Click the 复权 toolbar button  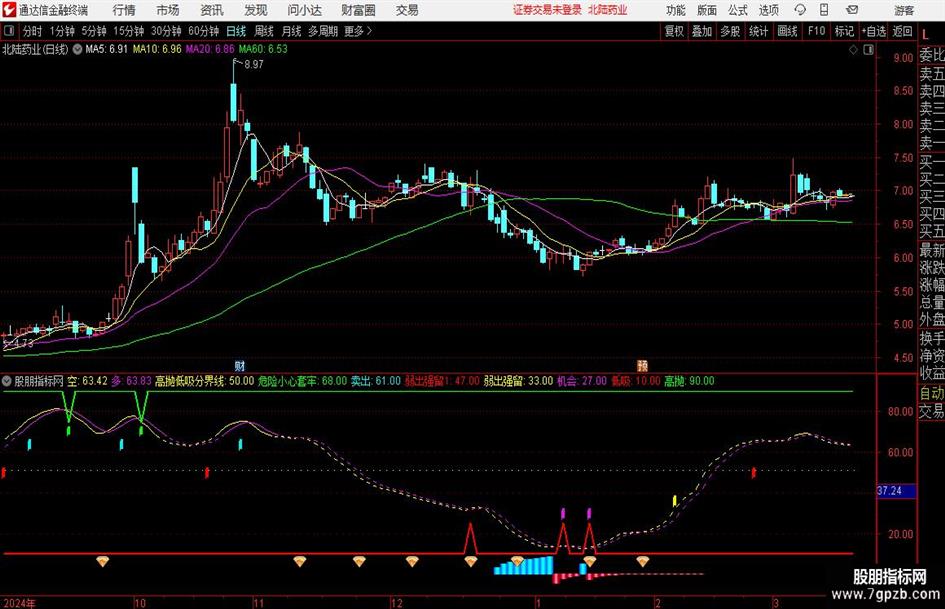click(x=674, y=31)
